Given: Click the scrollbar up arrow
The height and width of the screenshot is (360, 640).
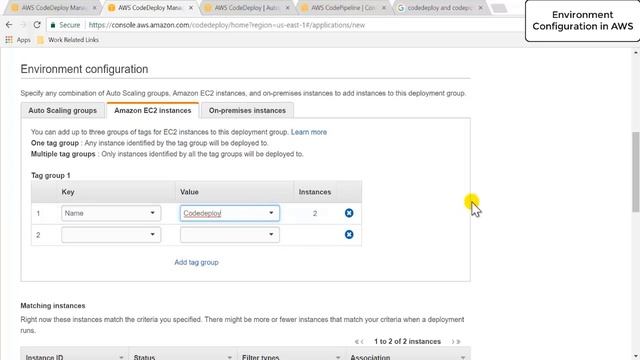Looking at the screenshot, I should (636, 52).
